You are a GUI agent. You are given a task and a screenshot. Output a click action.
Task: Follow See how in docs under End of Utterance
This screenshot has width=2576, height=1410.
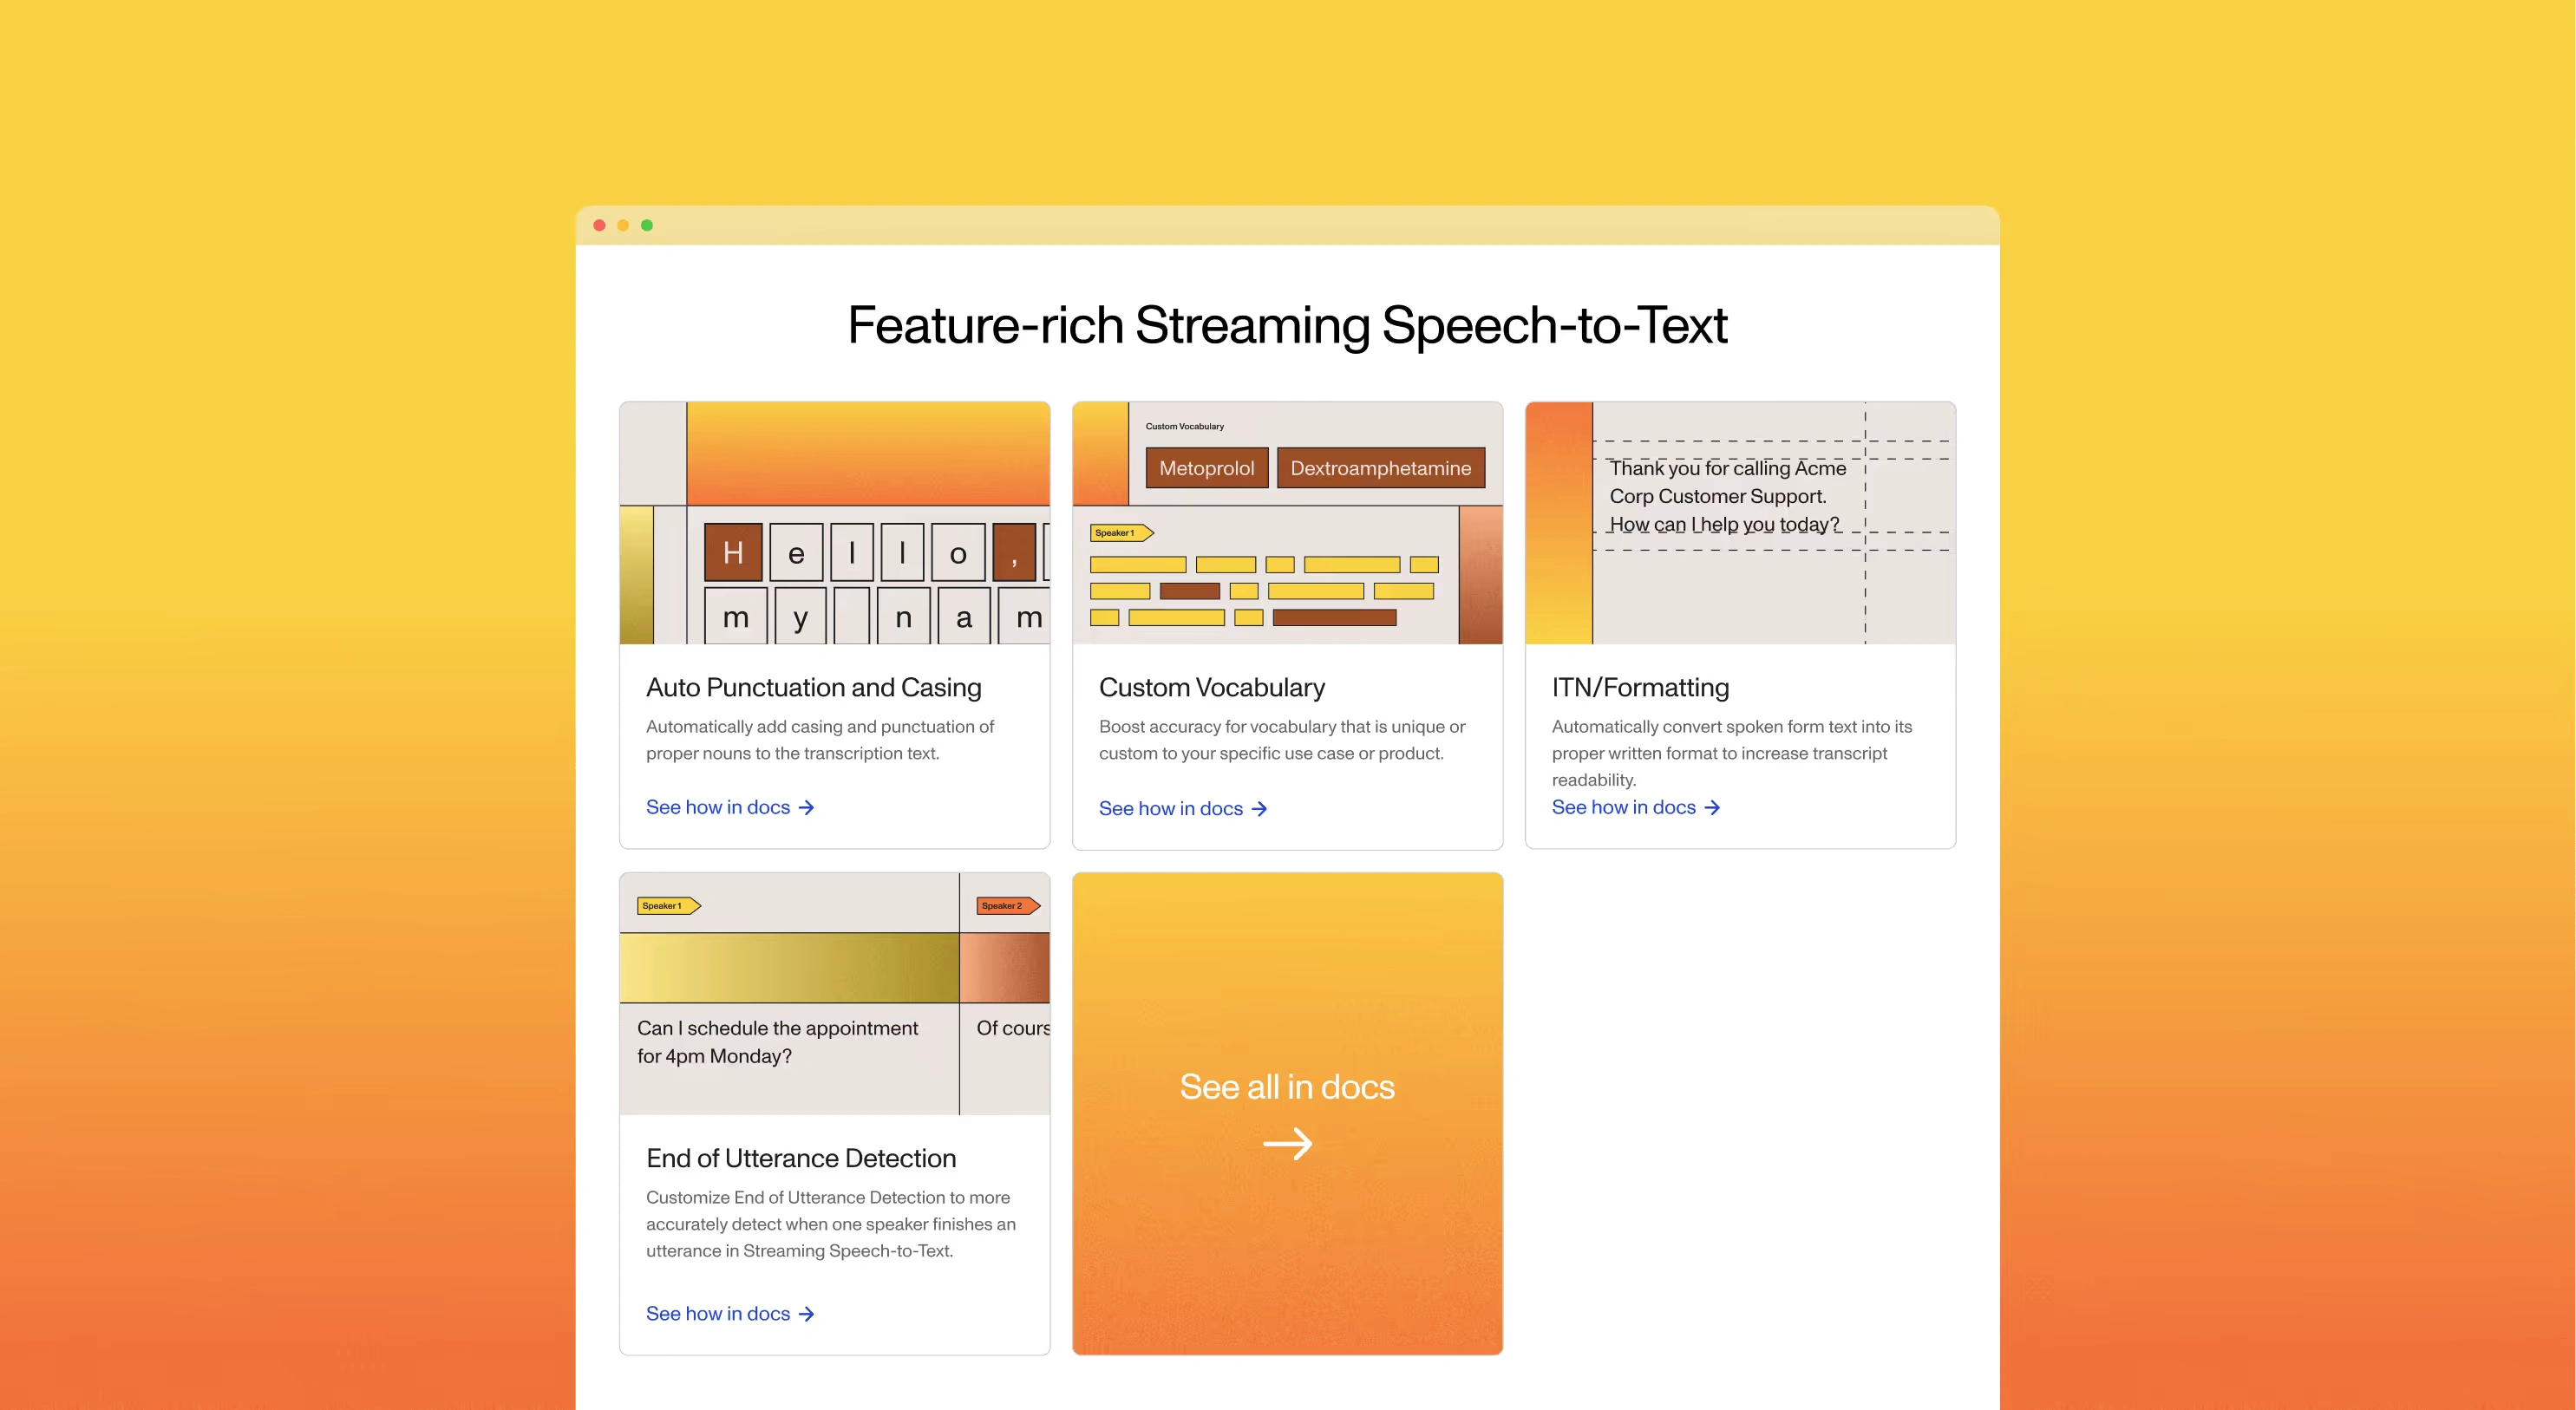tap(718, 1314)
